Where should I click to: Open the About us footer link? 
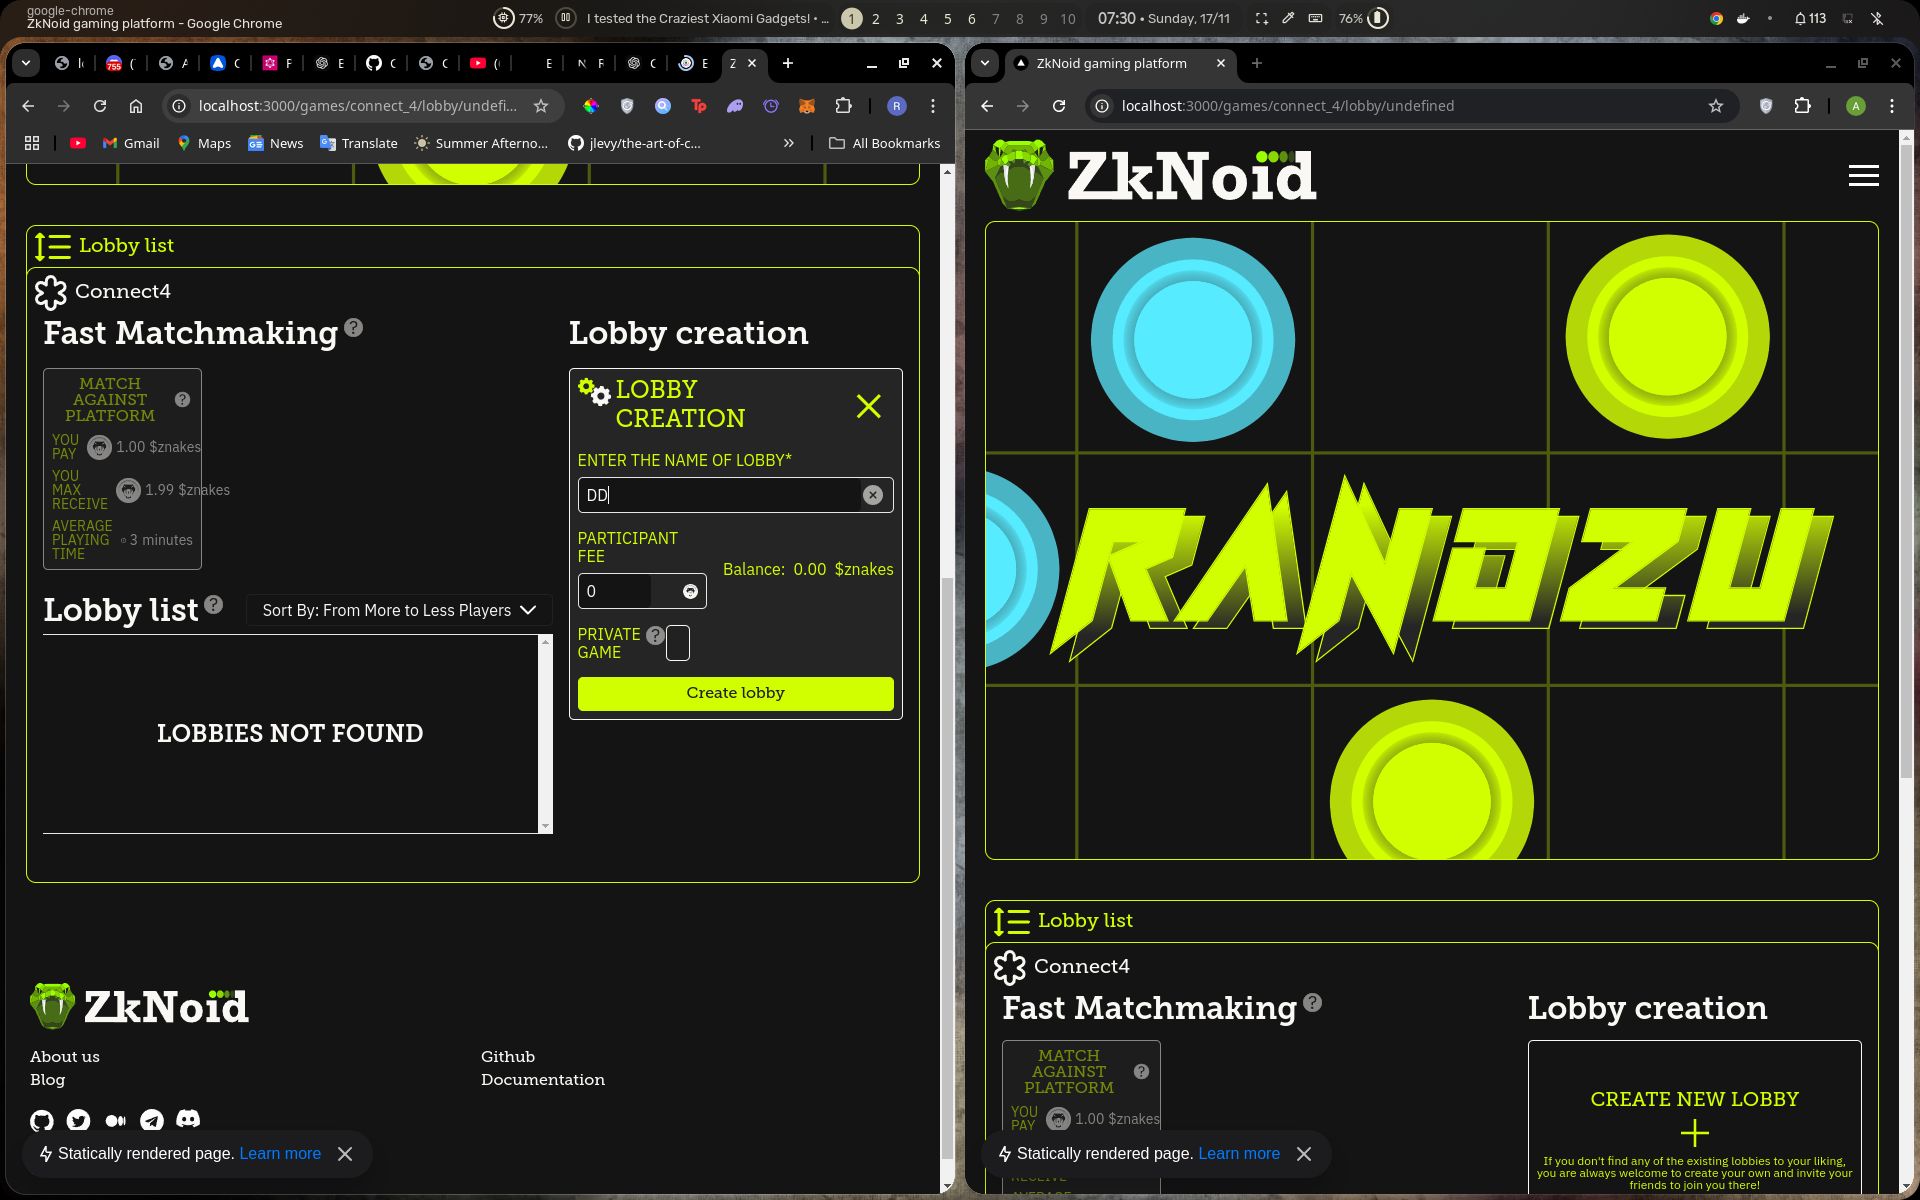65,1057
